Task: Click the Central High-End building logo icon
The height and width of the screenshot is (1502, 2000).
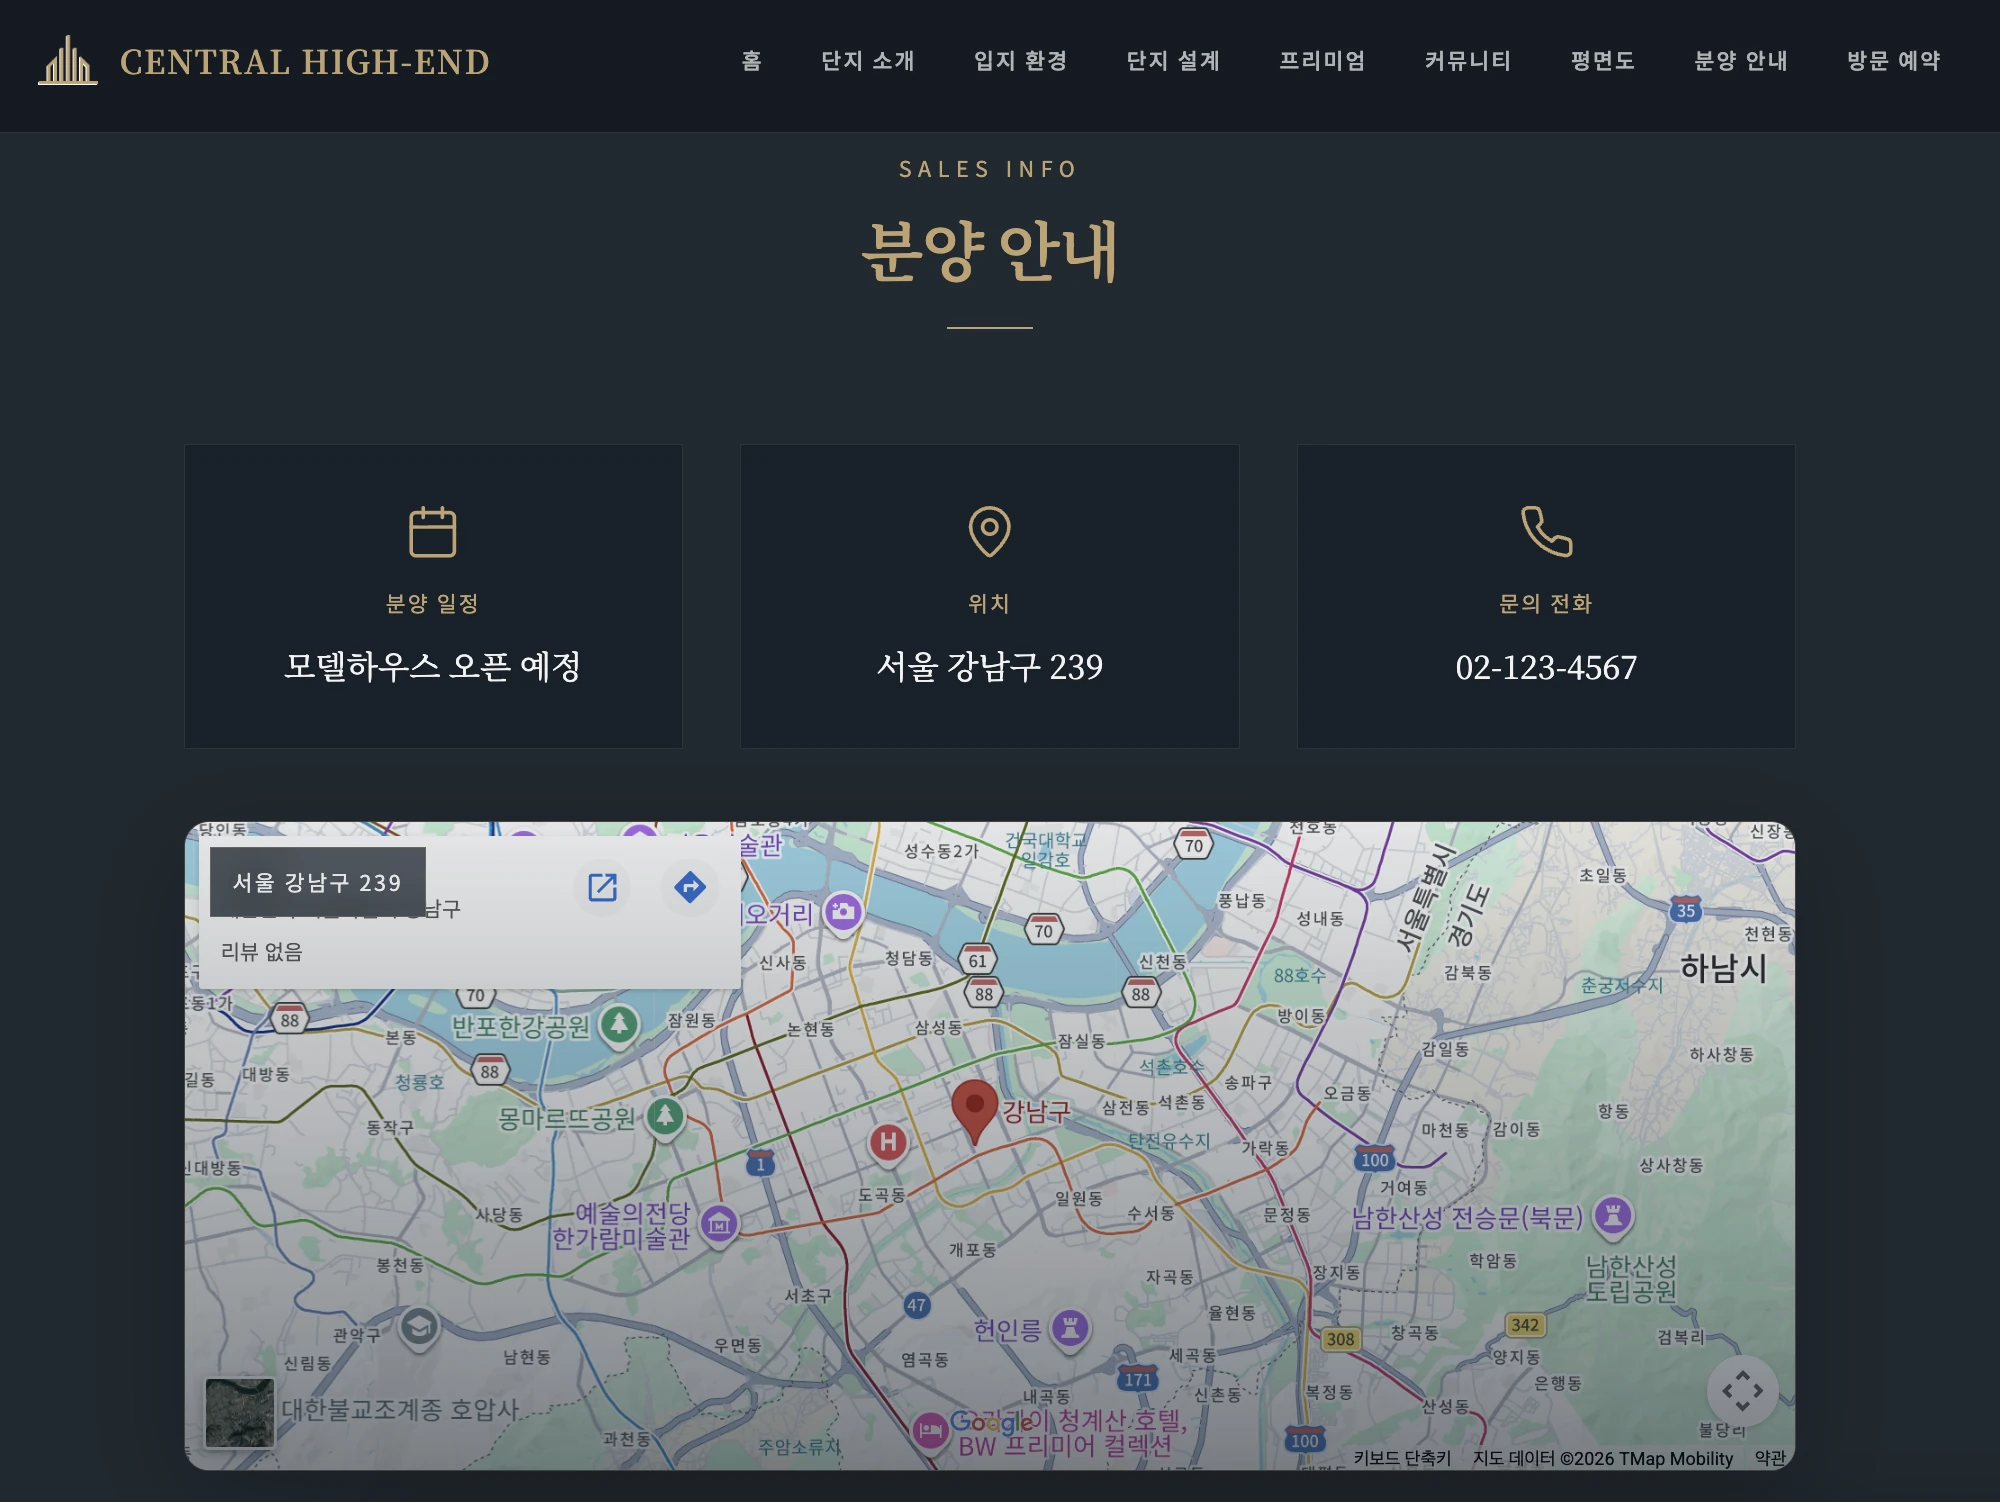Action: click(67, 61)
